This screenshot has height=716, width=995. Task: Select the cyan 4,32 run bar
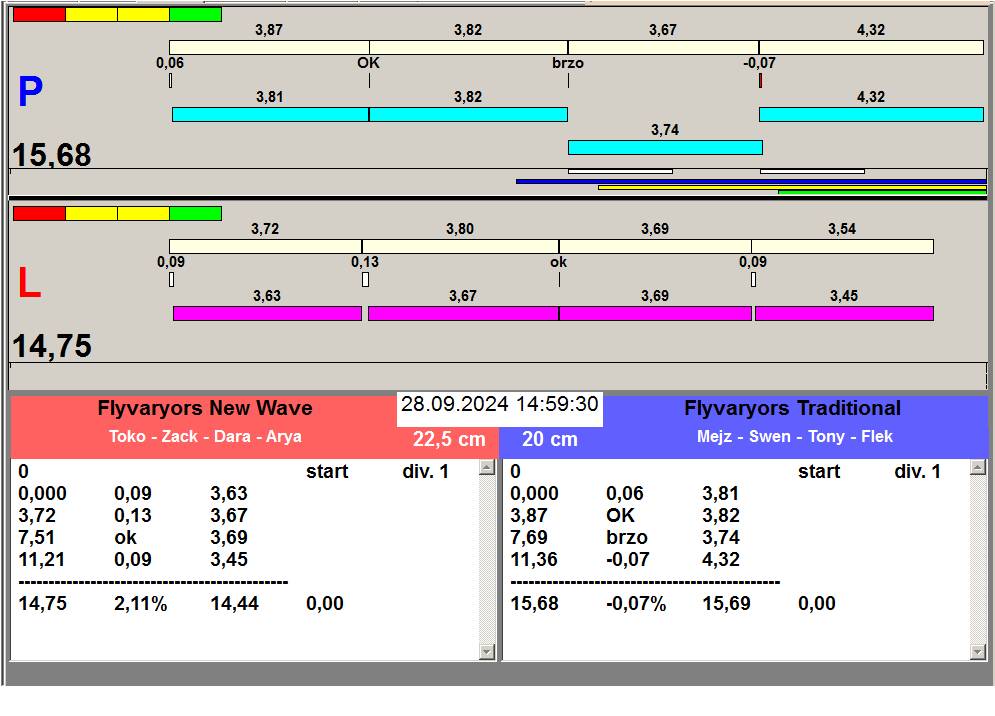pos(871,114)
